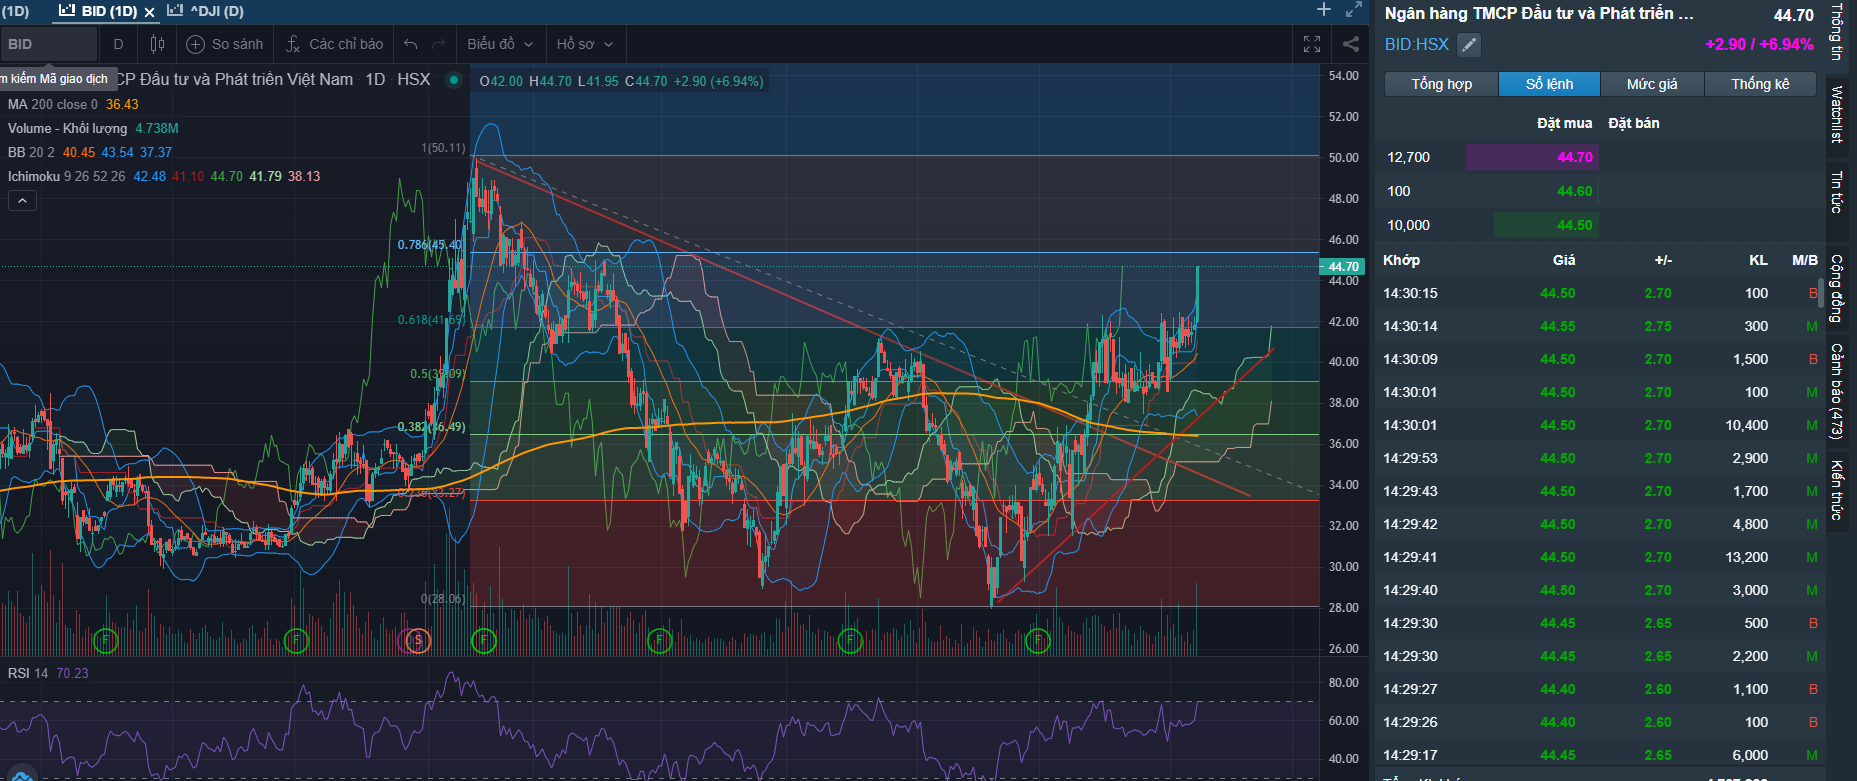The height and width of the screenshot is (781, 1857).
Task: Toggle fullscreen chart mode icon
Action: (x=1312, y=44)
